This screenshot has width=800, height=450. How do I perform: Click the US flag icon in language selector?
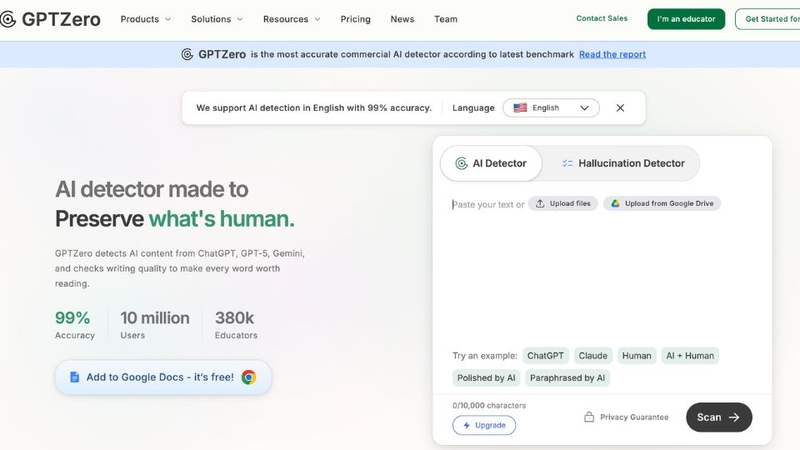click(520, 108)
